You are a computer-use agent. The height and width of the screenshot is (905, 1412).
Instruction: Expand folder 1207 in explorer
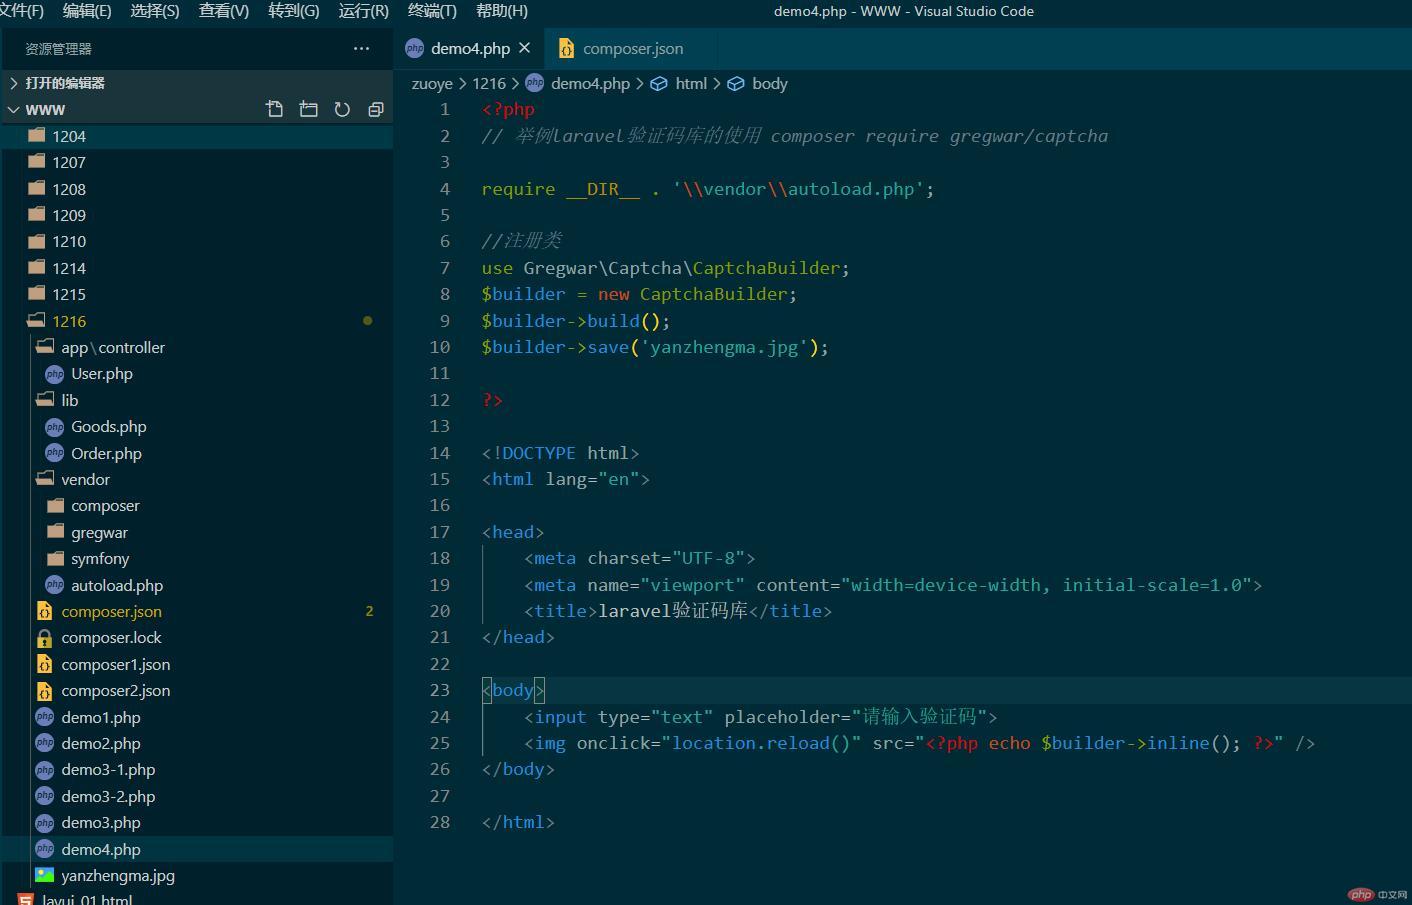pos(196,162)
